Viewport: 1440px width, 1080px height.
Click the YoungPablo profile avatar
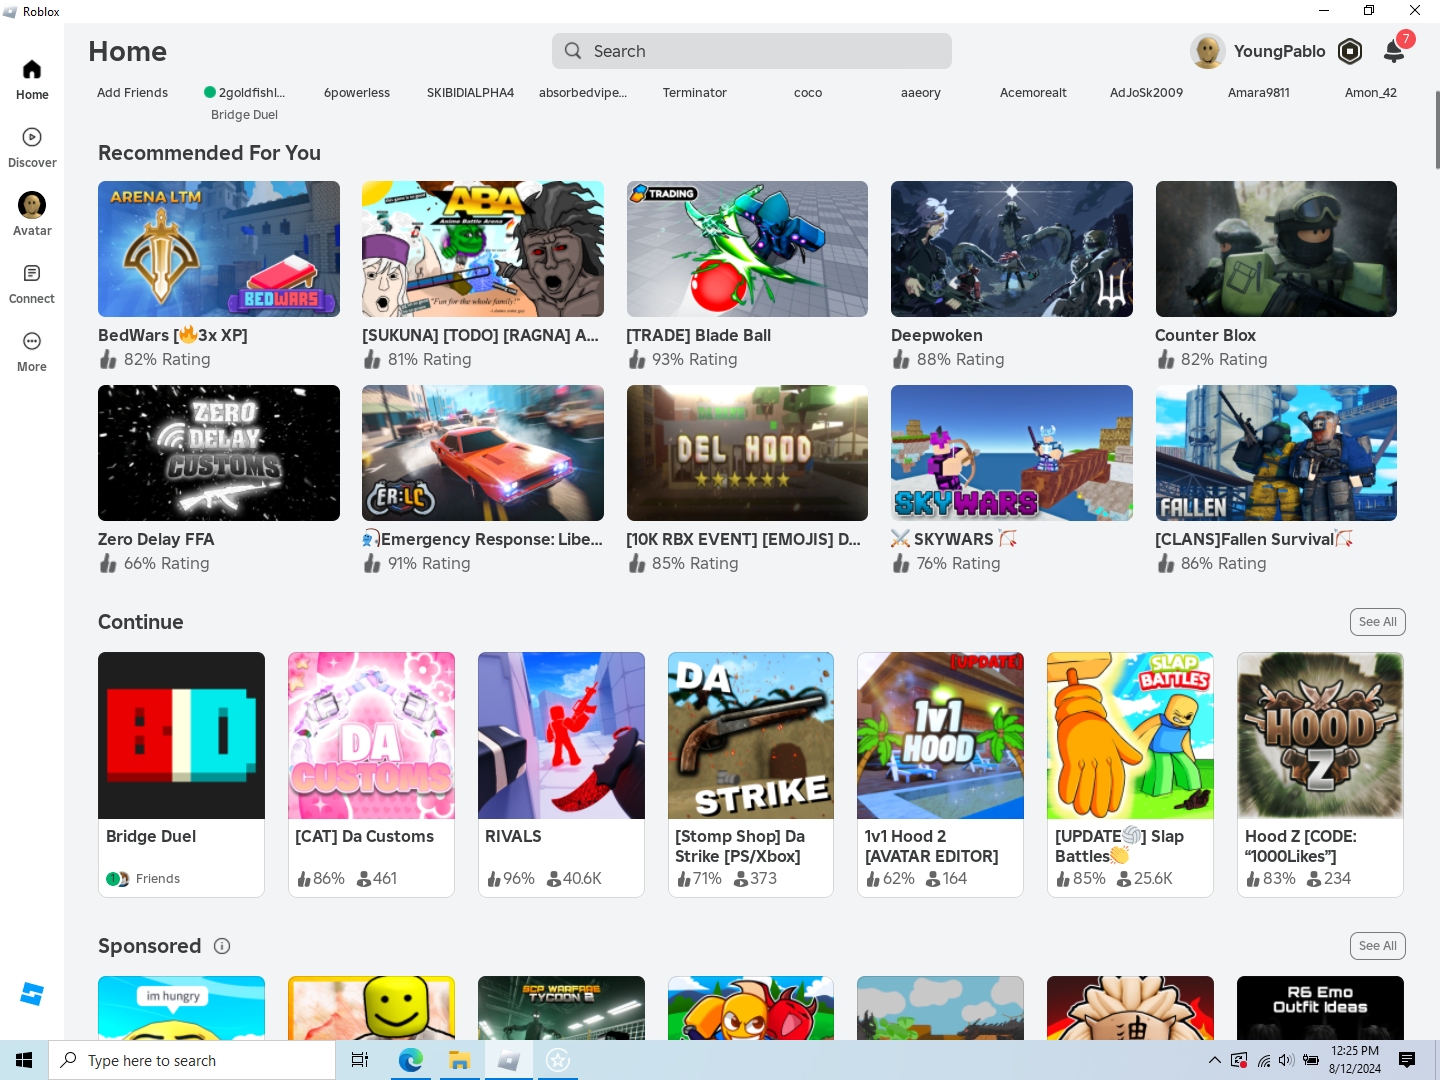[1208, 51]
